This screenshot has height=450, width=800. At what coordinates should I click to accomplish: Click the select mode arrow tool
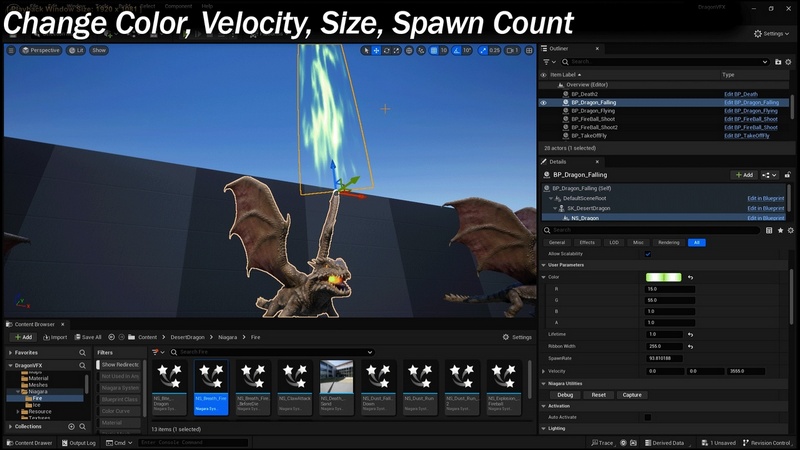pos(366,50)
